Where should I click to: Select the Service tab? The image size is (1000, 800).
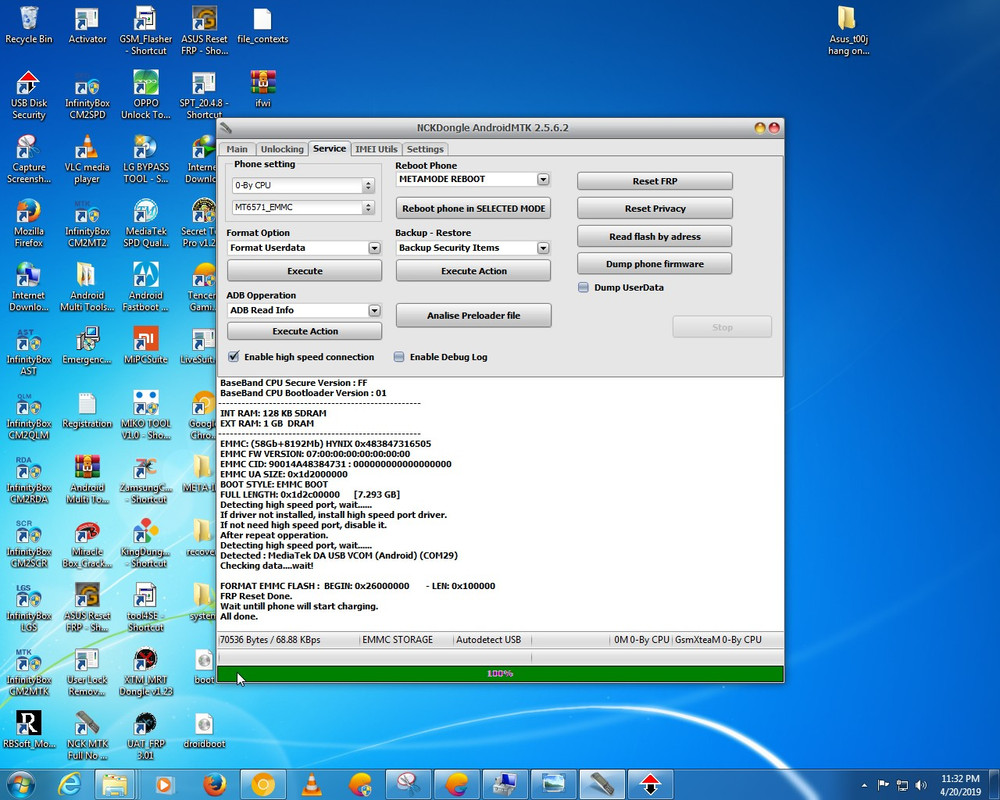330,148
